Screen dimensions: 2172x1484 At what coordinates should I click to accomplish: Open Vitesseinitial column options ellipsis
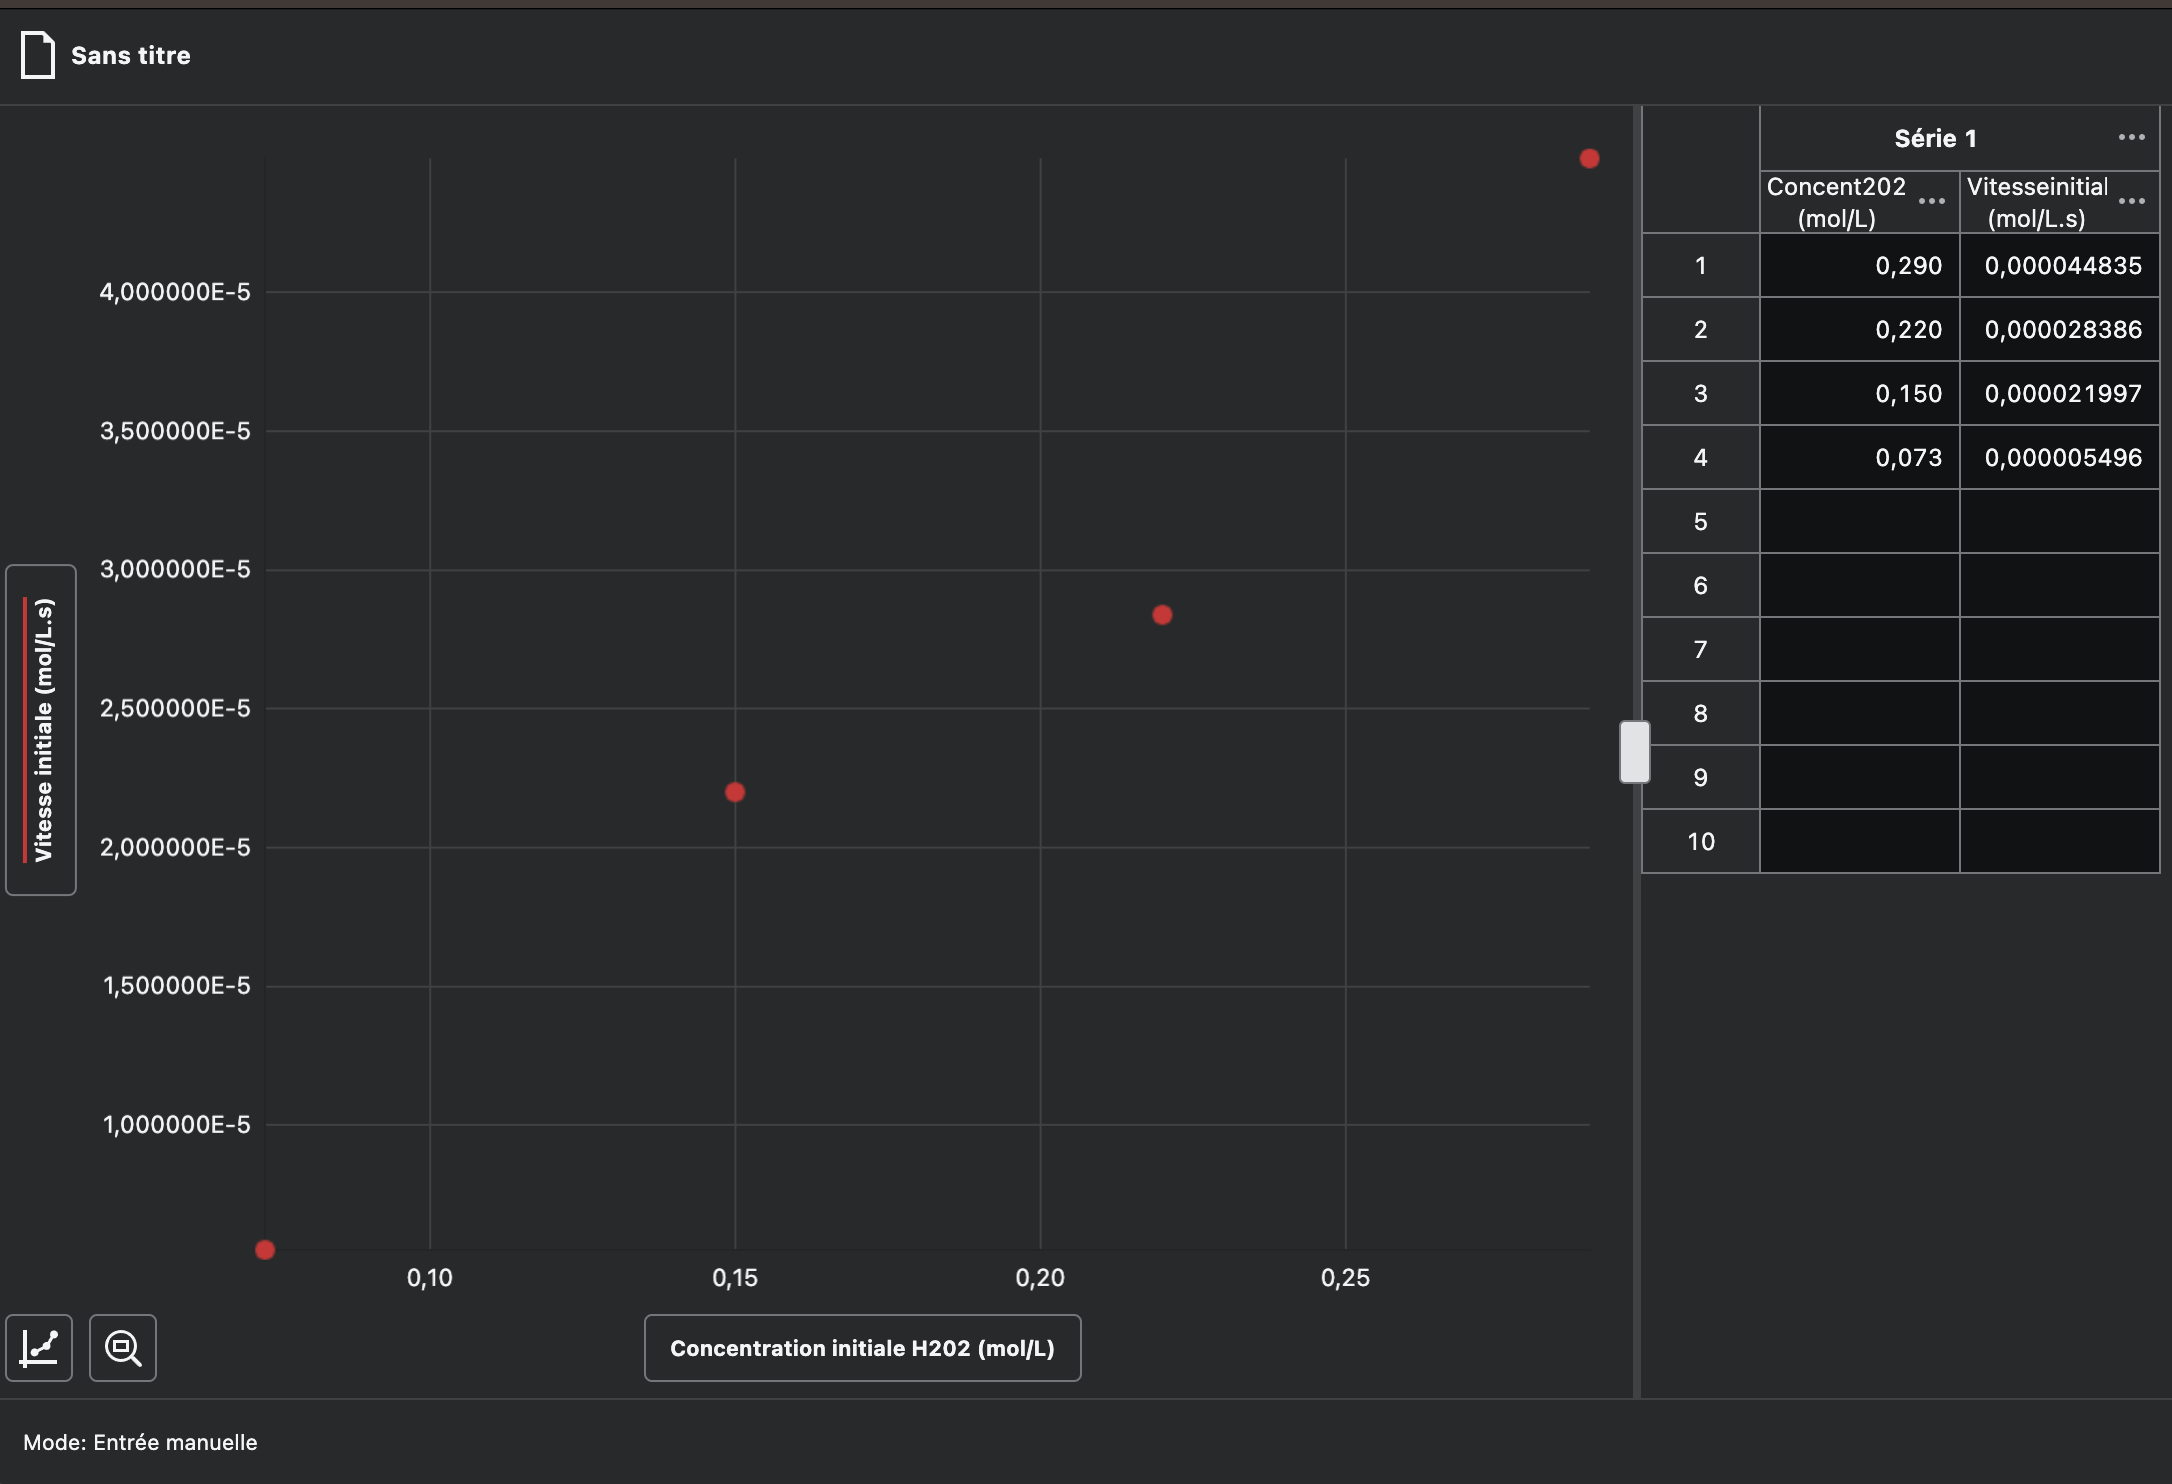(x=2131, y=202)
